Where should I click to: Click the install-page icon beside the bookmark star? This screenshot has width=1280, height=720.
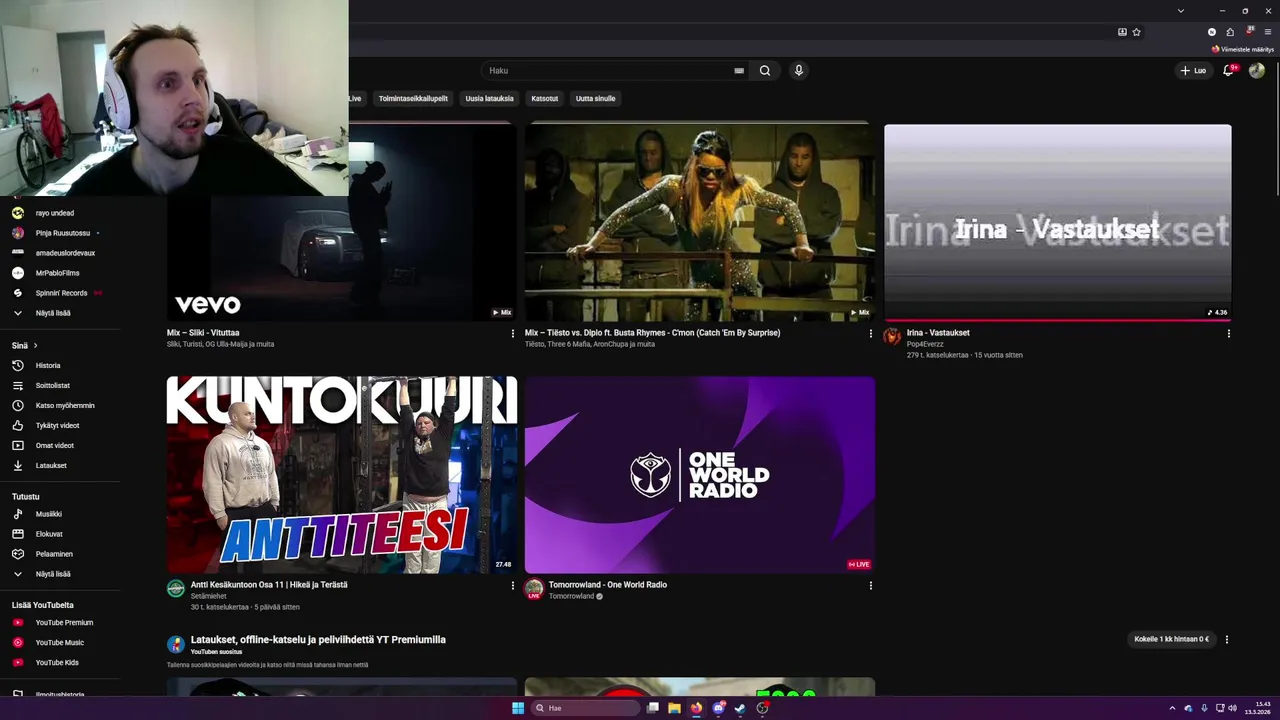pyautogui.click(x=1122, y=32)
